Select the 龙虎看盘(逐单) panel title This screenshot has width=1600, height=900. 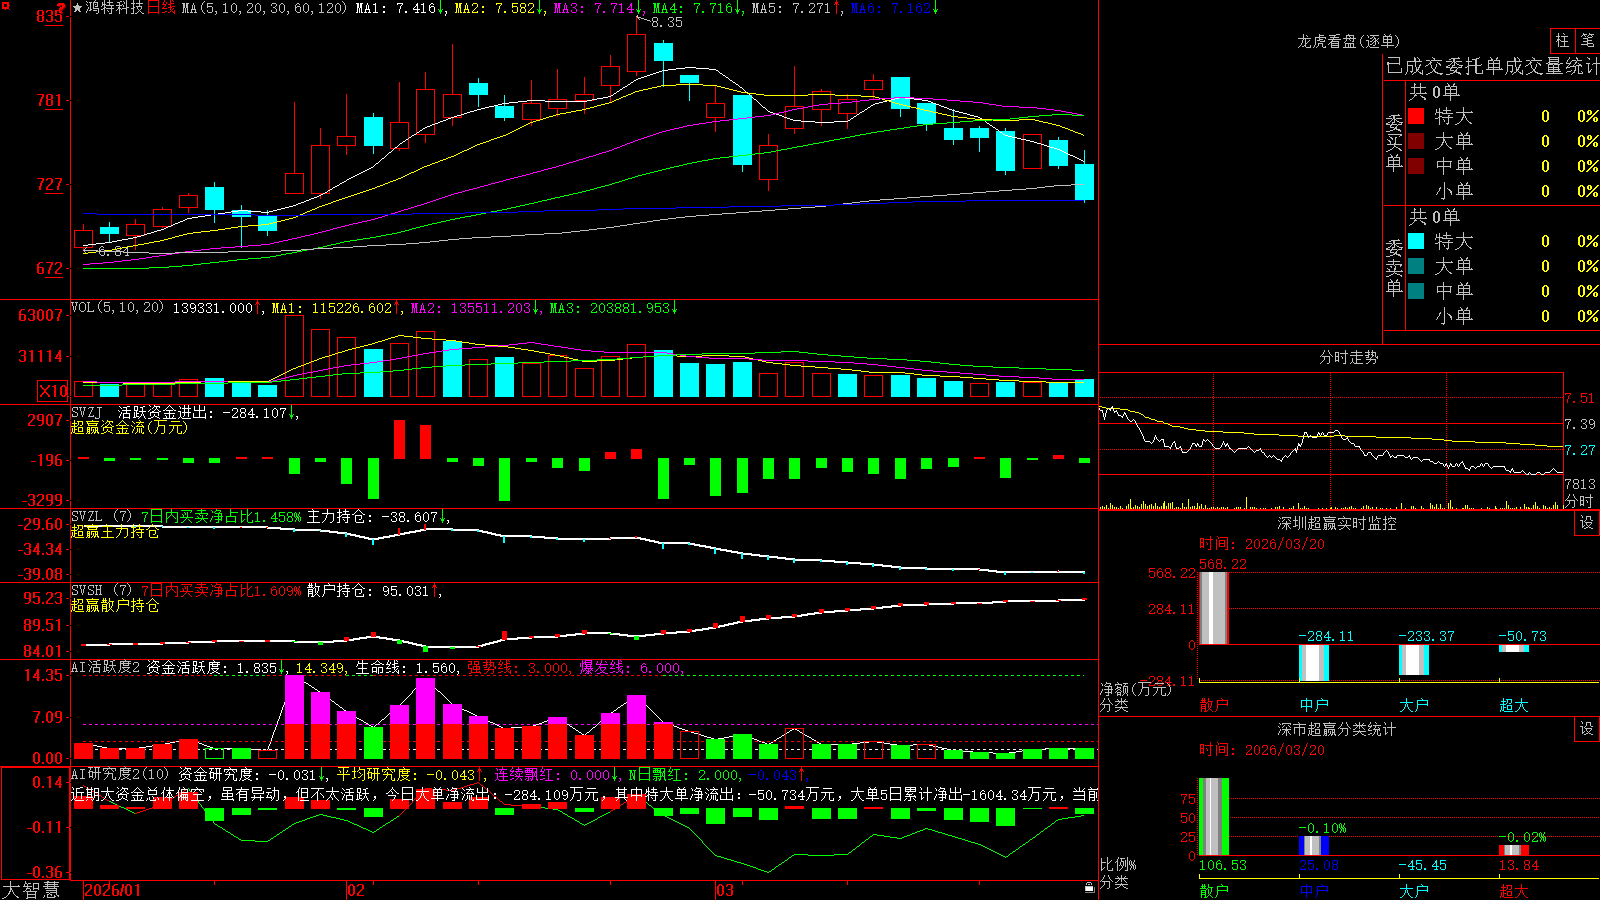1348,41
